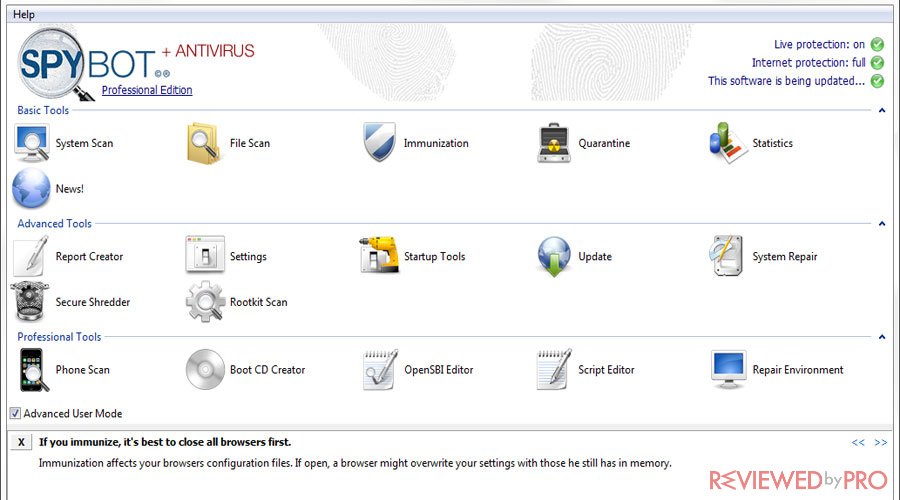The height and width of the screenshot is (500, 900).
Task: Open the Statistics chart icon
Action: tap(728, 142)
